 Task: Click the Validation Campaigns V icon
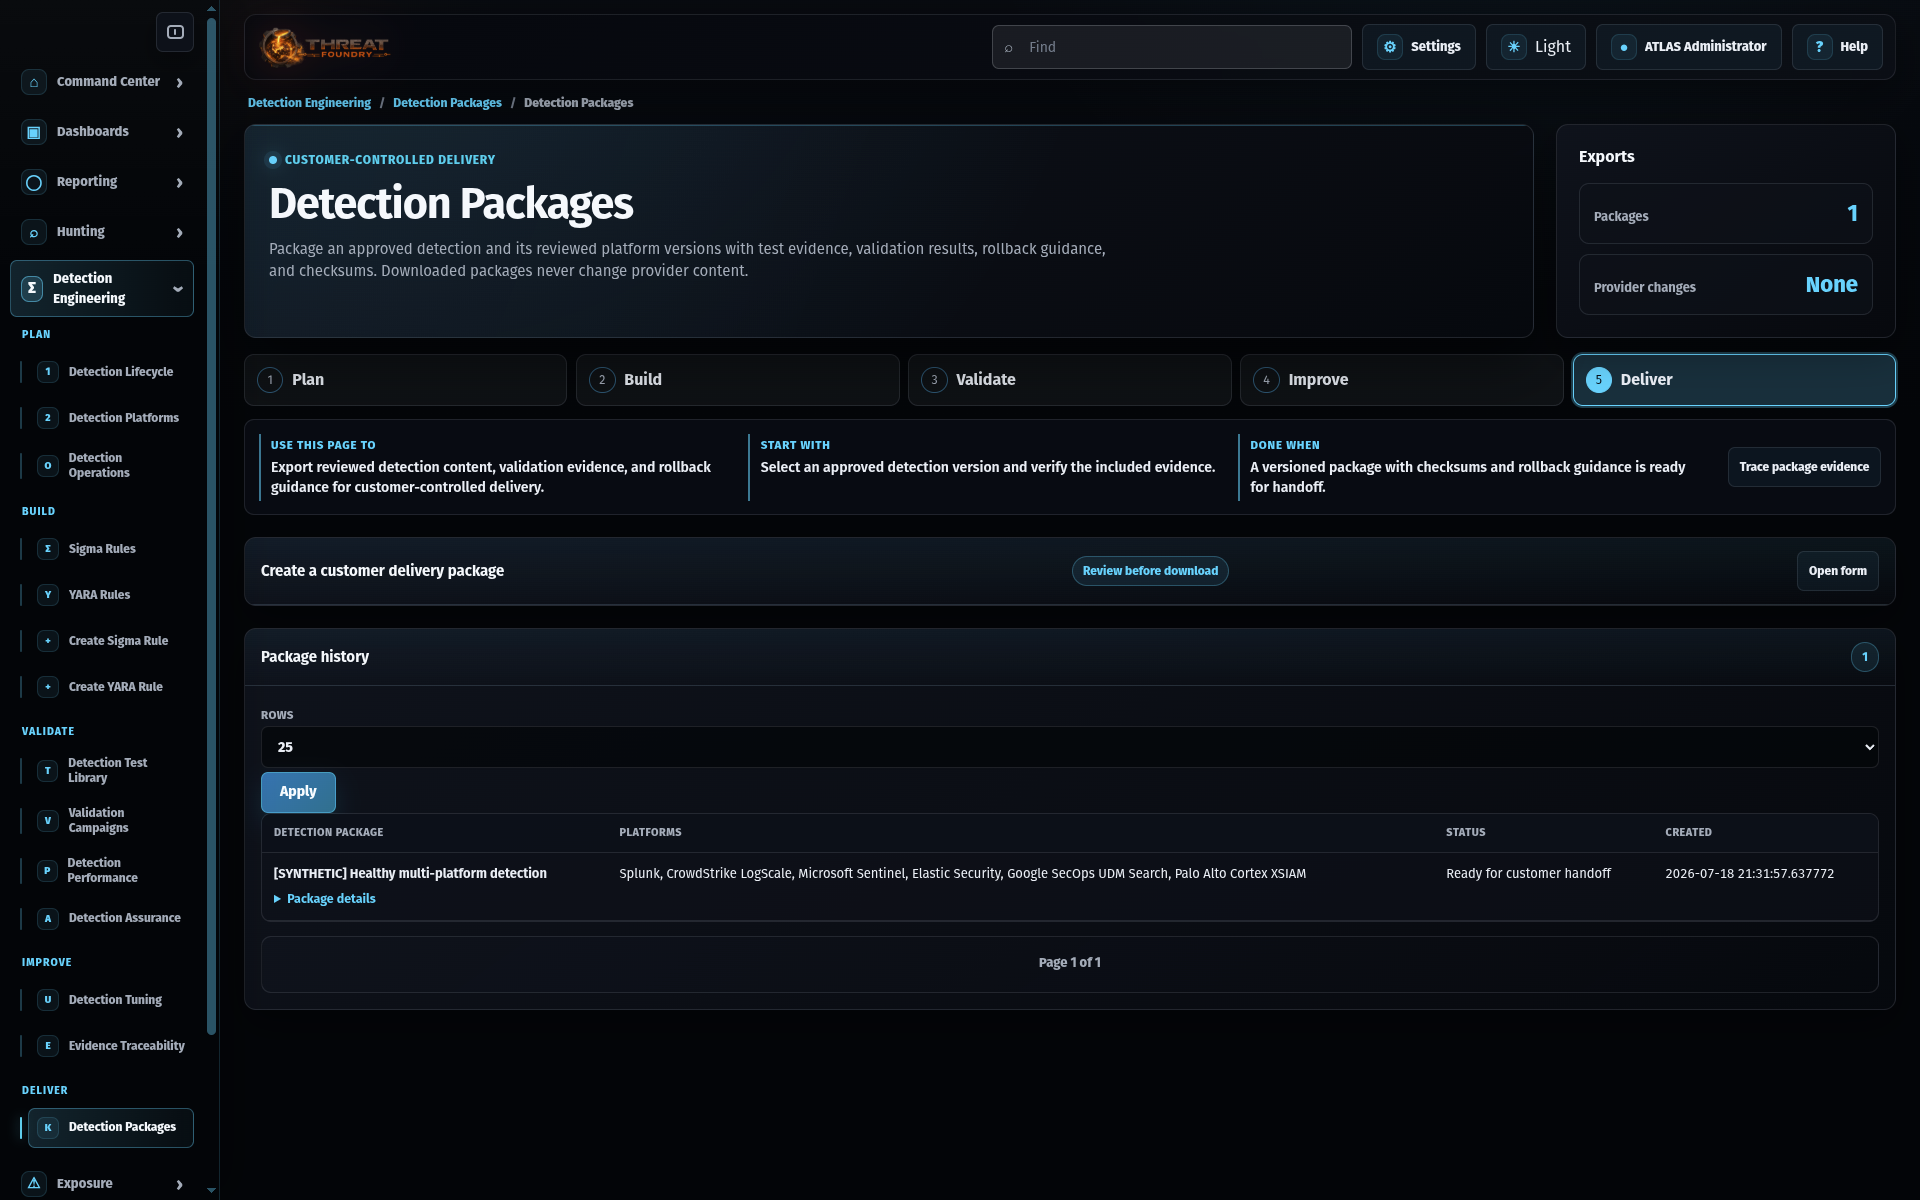tap(48, 820)
